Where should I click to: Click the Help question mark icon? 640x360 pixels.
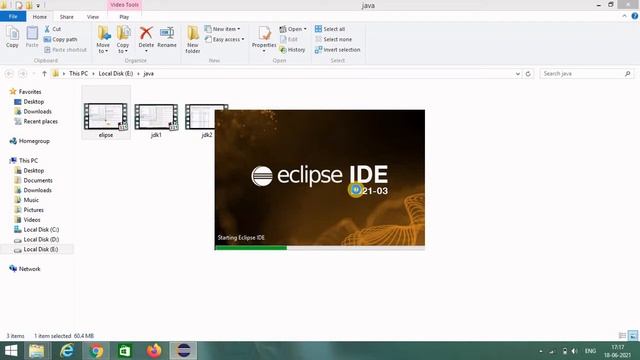point(635,16)
